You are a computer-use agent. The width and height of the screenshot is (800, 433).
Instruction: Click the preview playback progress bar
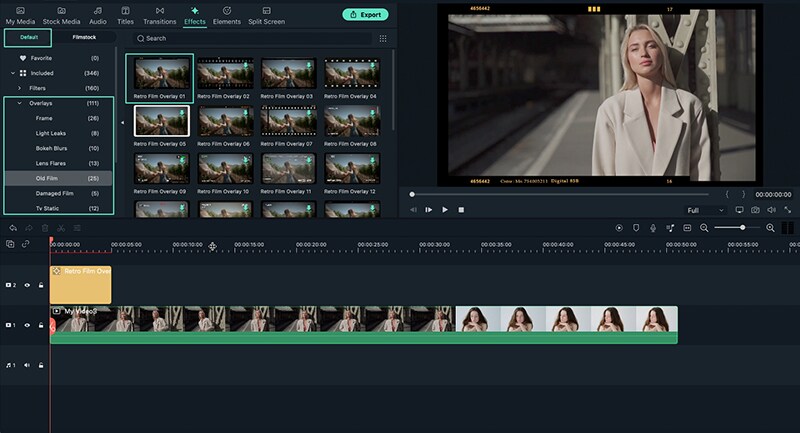click(x=560, y=194)
